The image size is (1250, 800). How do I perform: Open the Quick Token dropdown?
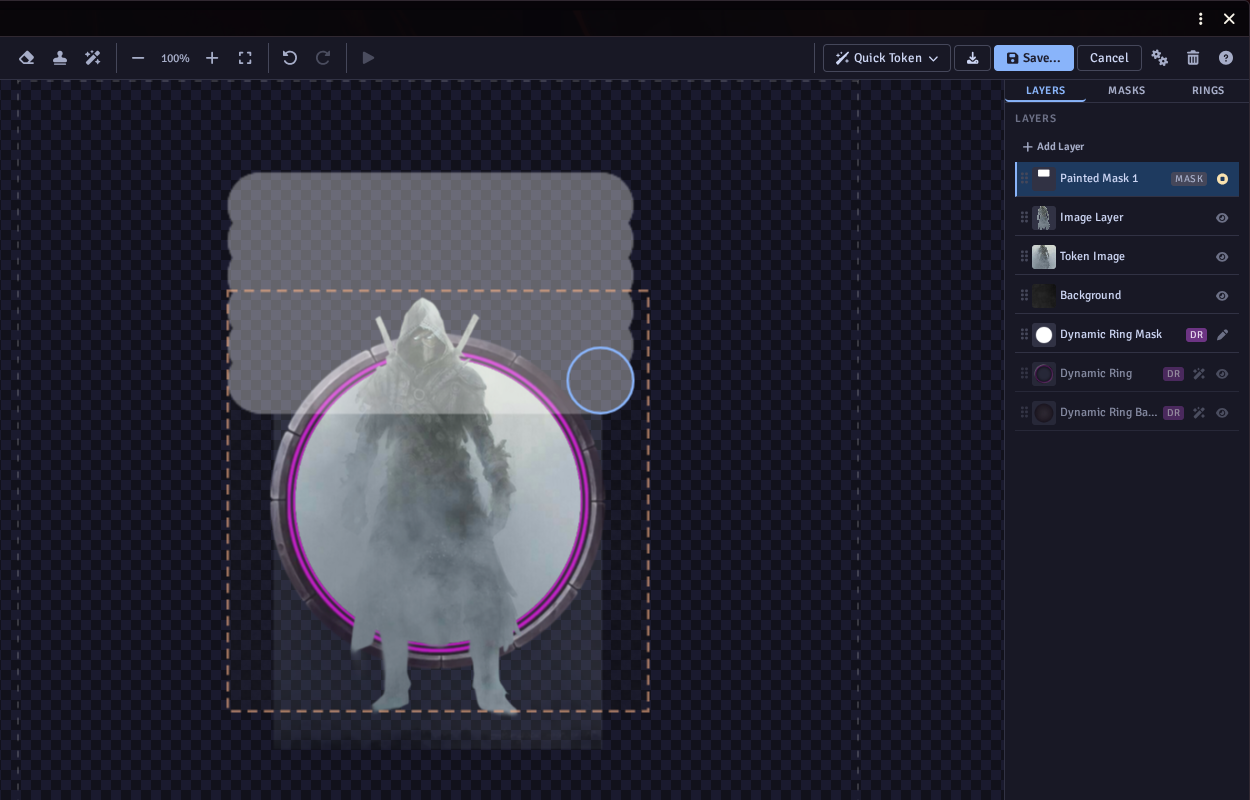[x=887, y=58]
